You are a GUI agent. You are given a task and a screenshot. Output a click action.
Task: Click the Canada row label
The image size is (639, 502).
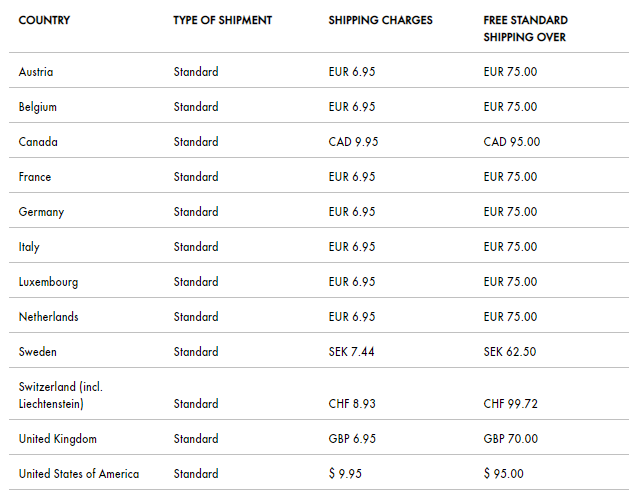pyautogui.click(x=38, y=142)
